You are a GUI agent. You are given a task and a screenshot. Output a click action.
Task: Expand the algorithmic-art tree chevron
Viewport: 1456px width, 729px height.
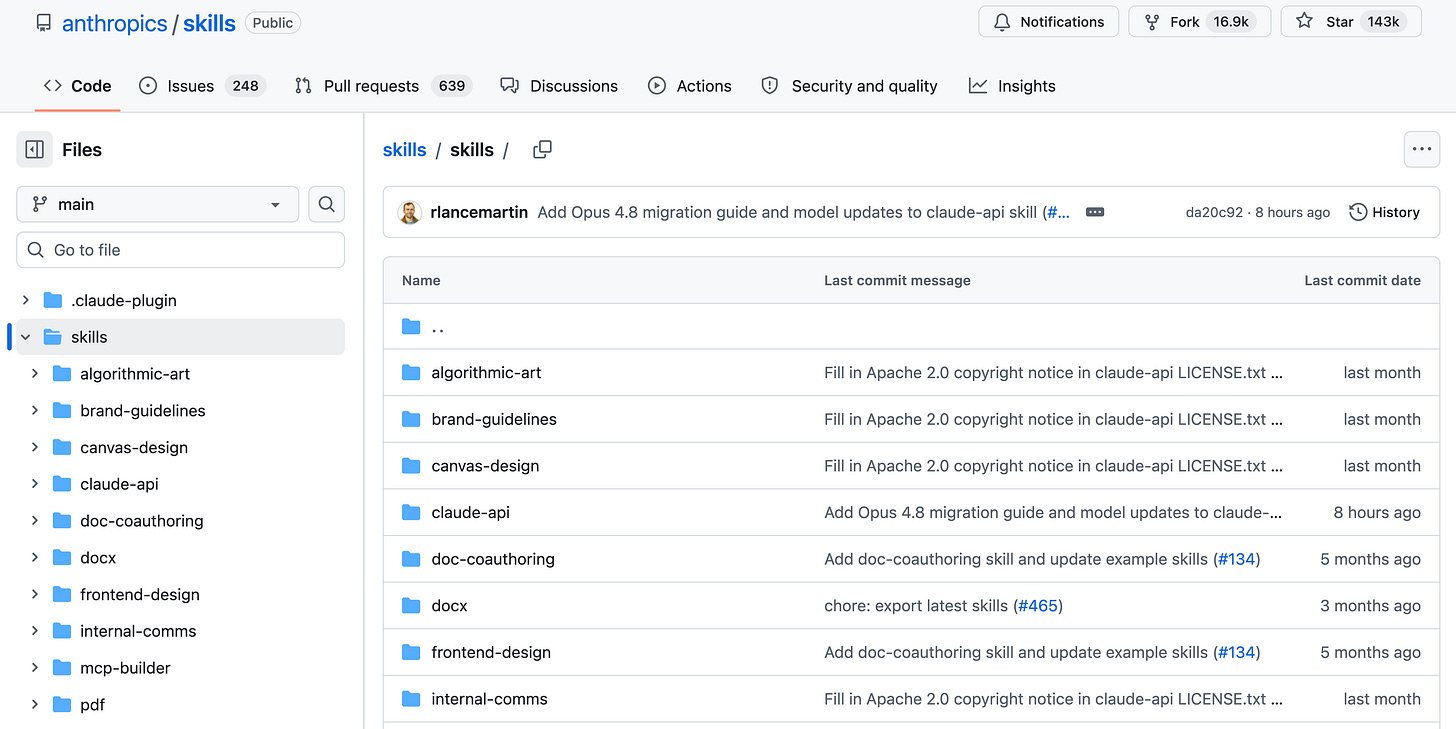pyautogui.click(x=35, y=374)
